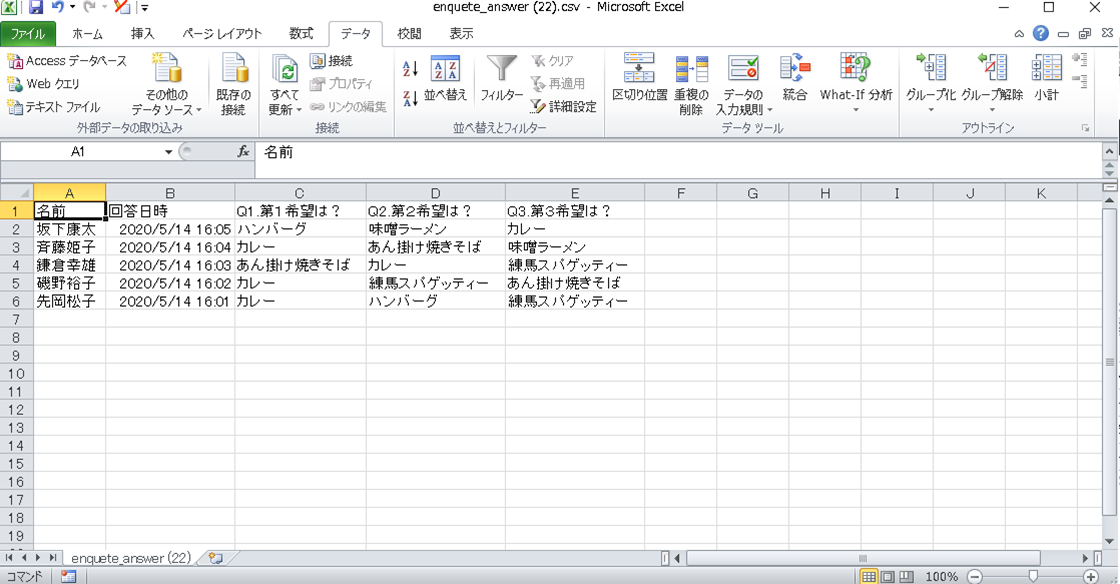Open the Name Box dropdown arrow
Viewport: 1120px width, 584px height.
point(169,152)
